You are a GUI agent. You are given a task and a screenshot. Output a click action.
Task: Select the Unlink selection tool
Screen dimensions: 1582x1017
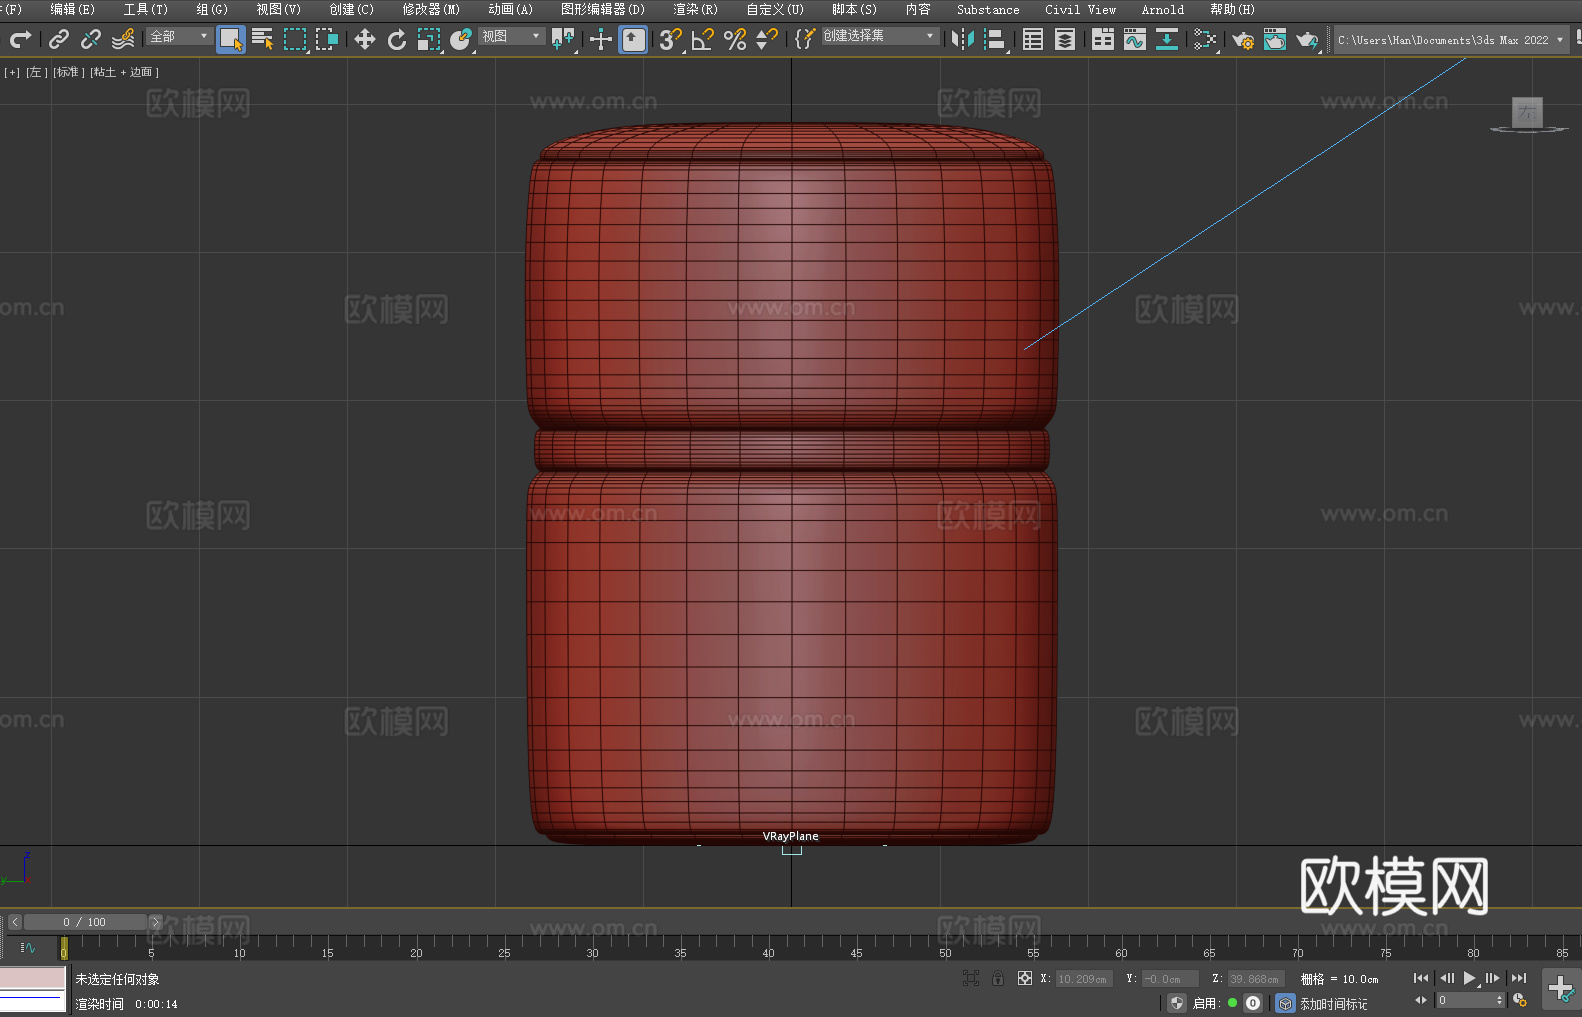tap(91, 39)
